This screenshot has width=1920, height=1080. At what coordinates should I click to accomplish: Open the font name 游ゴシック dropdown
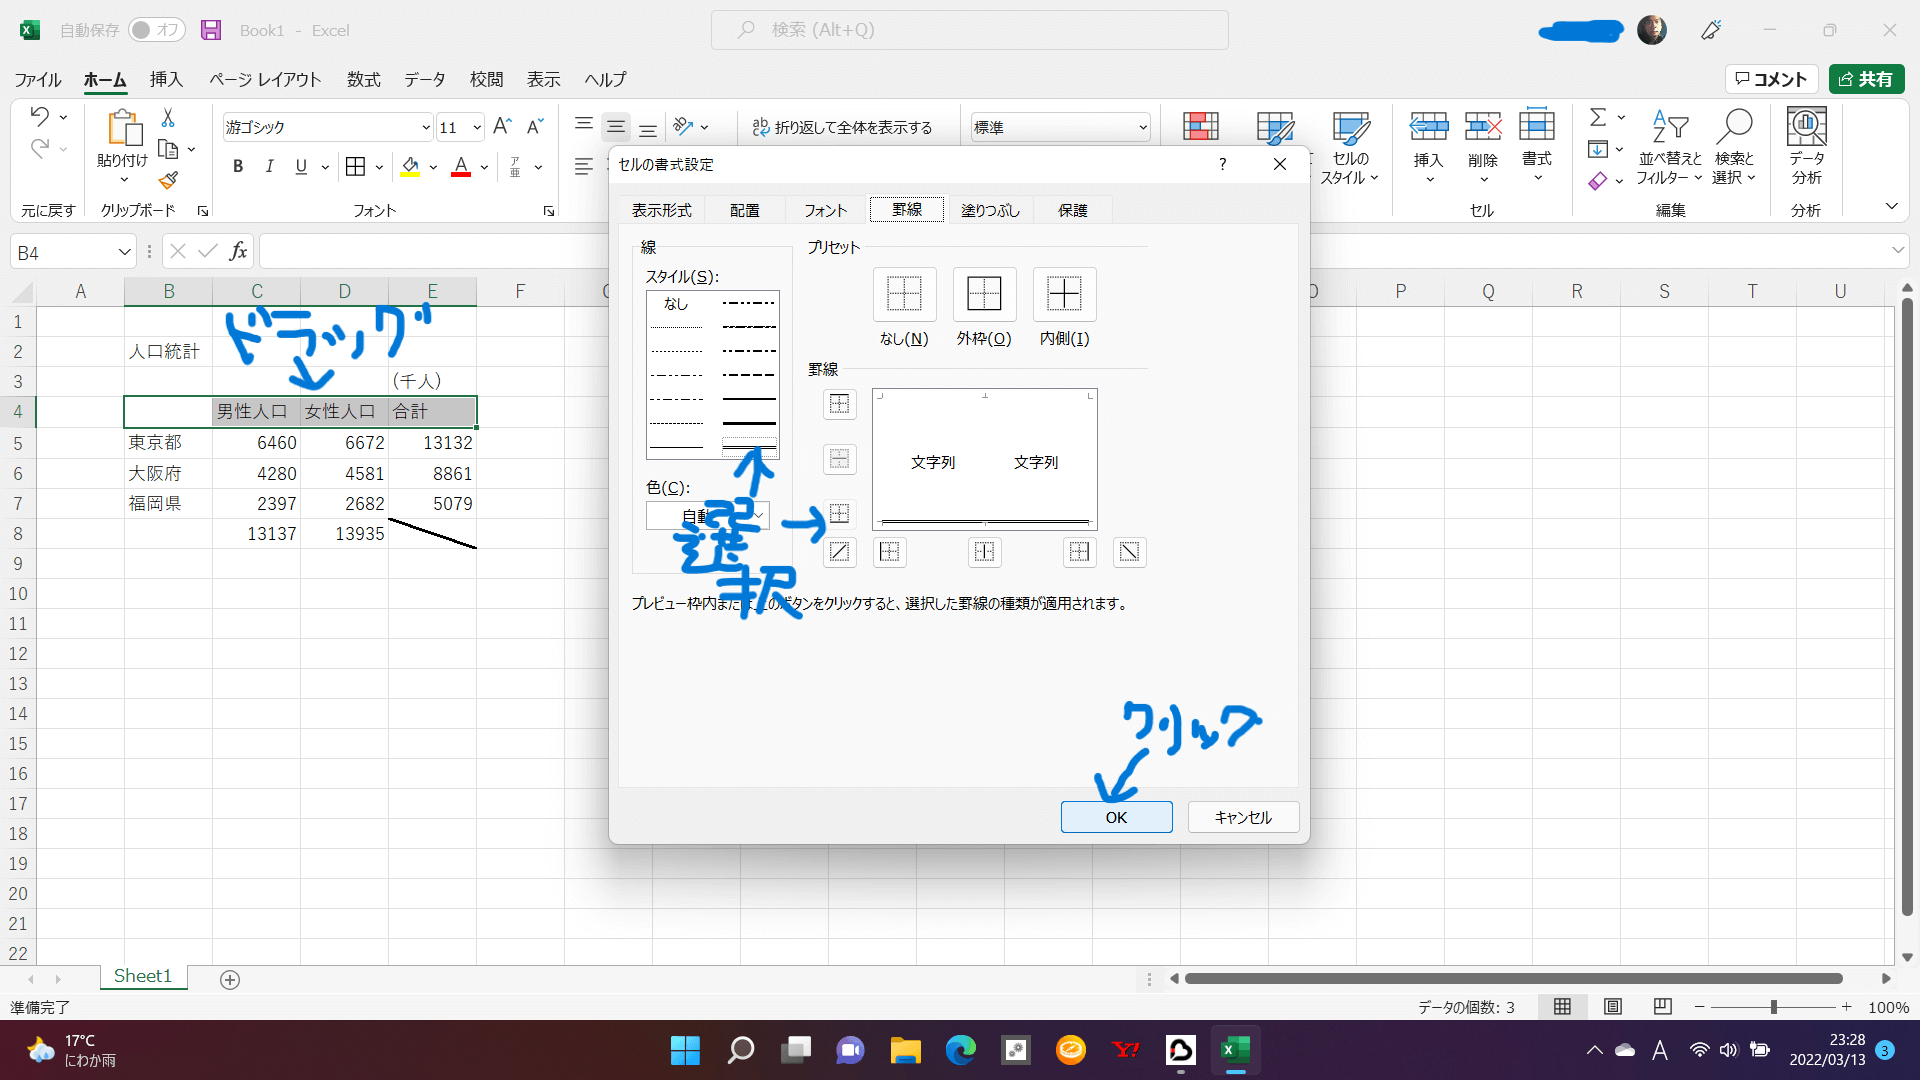(425, 127)
